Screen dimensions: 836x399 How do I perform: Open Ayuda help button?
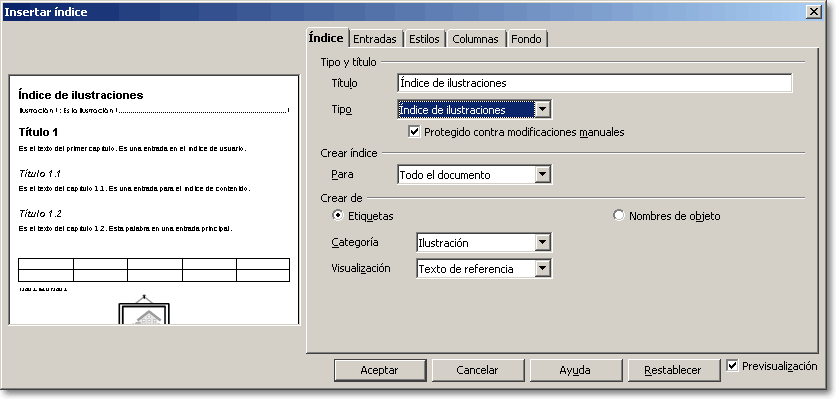(x=575, y=370)
